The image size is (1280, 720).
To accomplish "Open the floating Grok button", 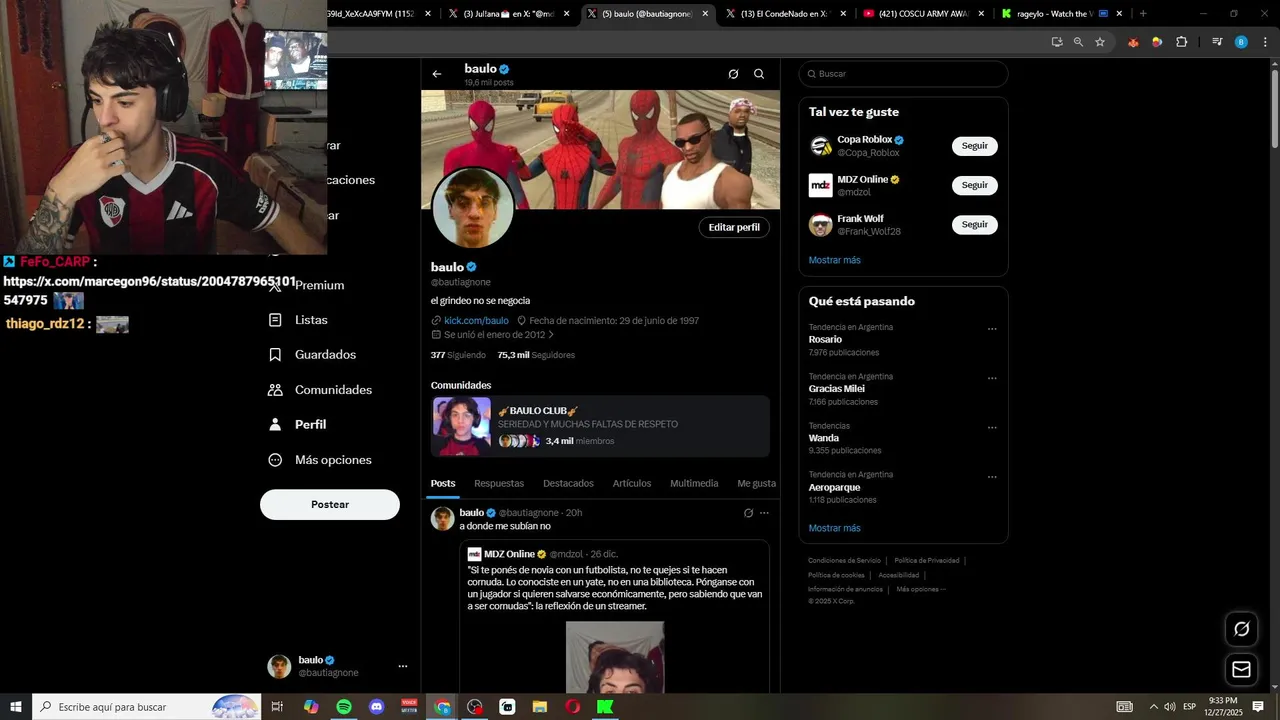I will 1241,629.
